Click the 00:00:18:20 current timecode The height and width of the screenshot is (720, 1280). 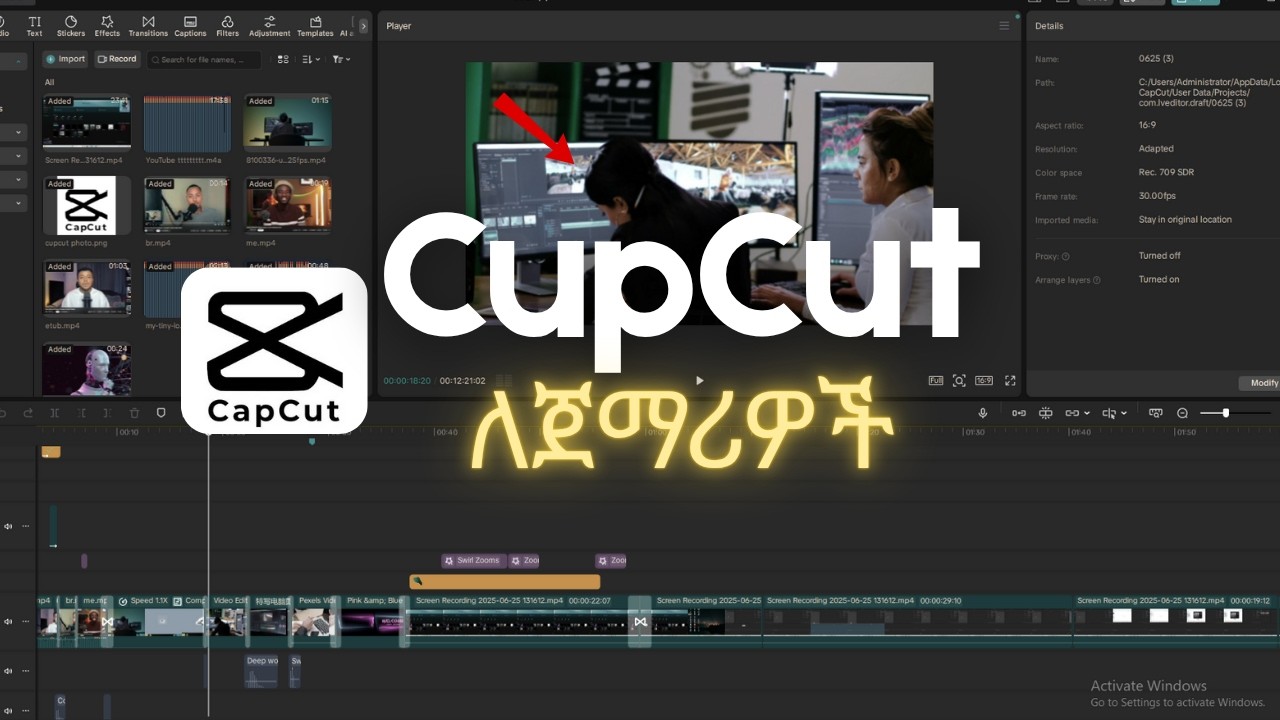[407, 381]
